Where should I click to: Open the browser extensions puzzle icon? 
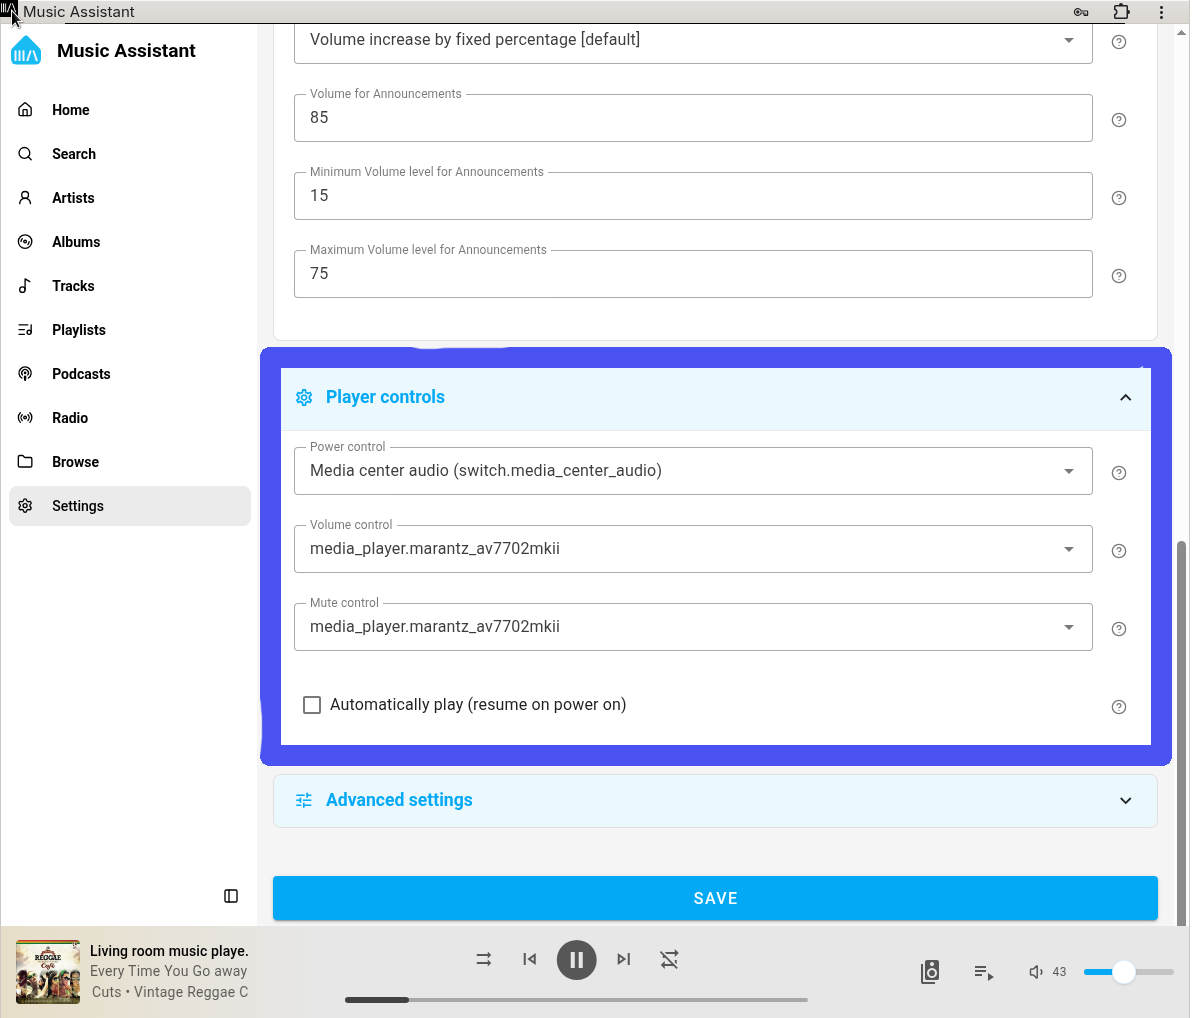tap(1121, 12)
